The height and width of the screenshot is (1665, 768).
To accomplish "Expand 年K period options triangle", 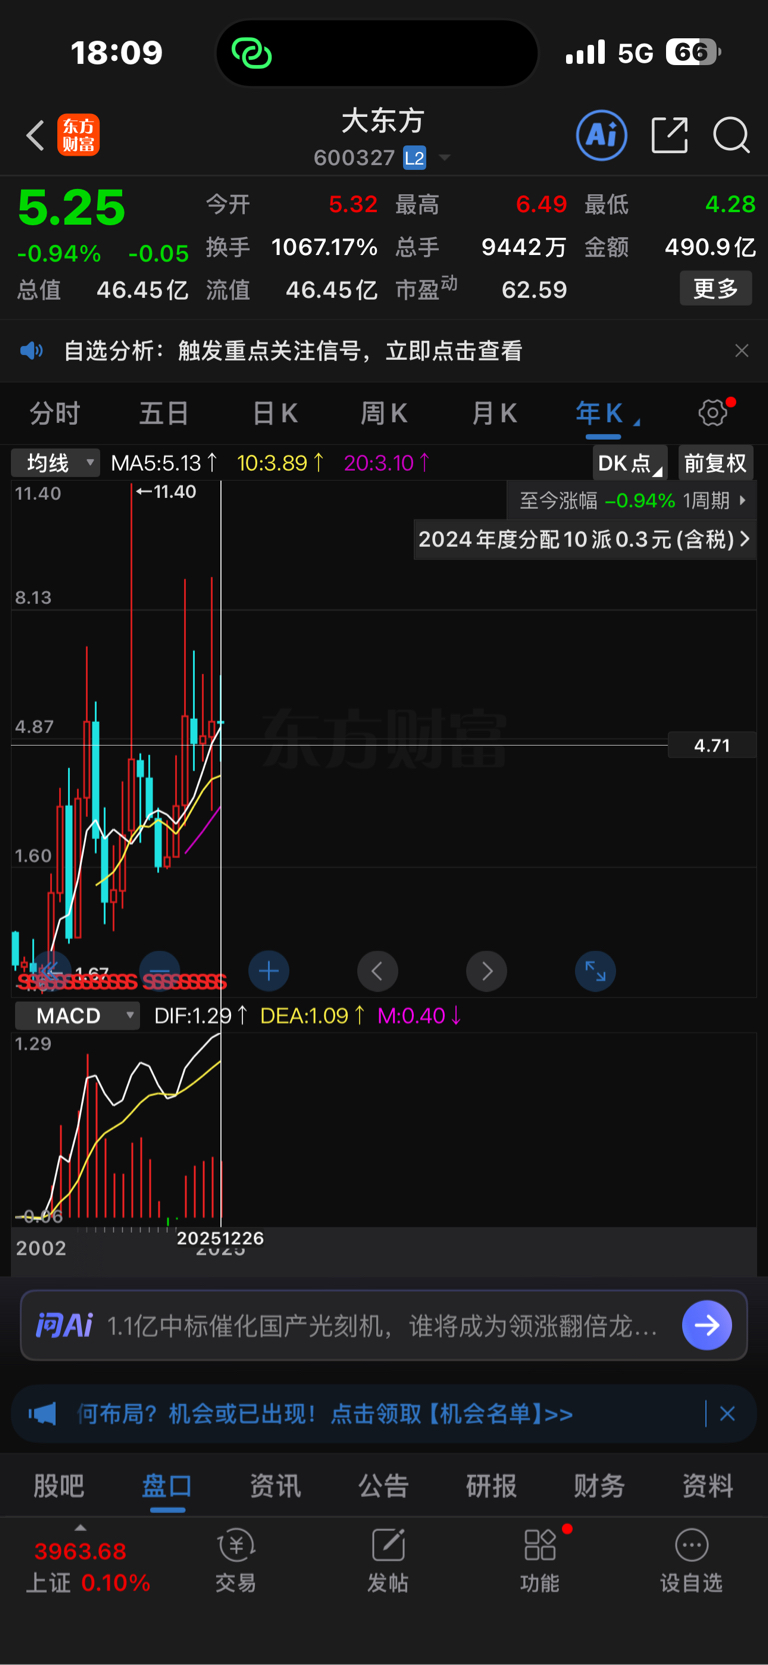I will (x=637, y=421).
